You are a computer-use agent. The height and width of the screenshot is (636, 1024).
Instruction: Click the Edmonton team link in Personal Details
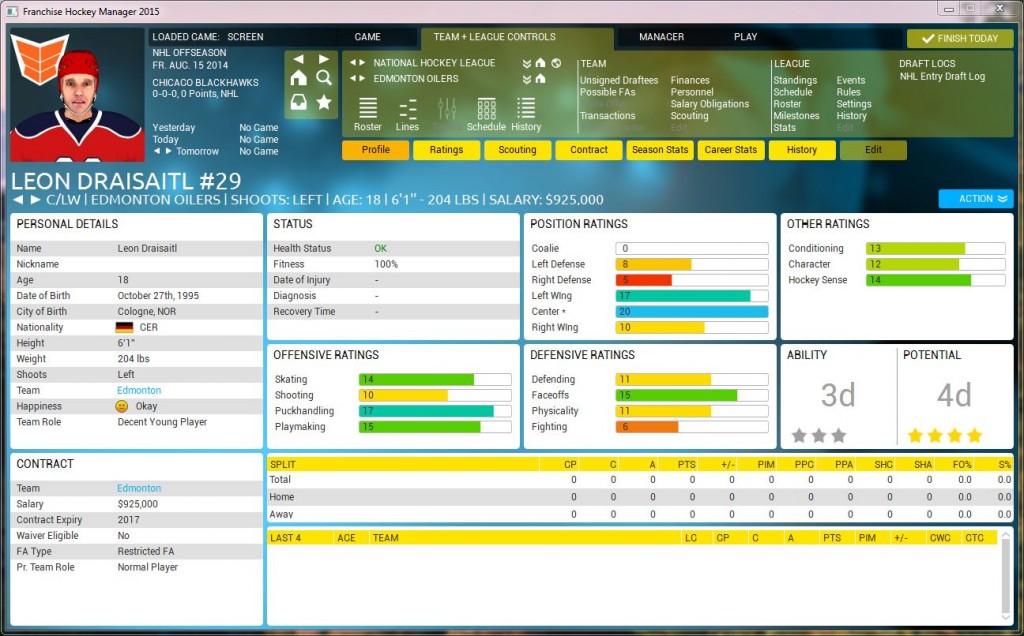point(139,390)
